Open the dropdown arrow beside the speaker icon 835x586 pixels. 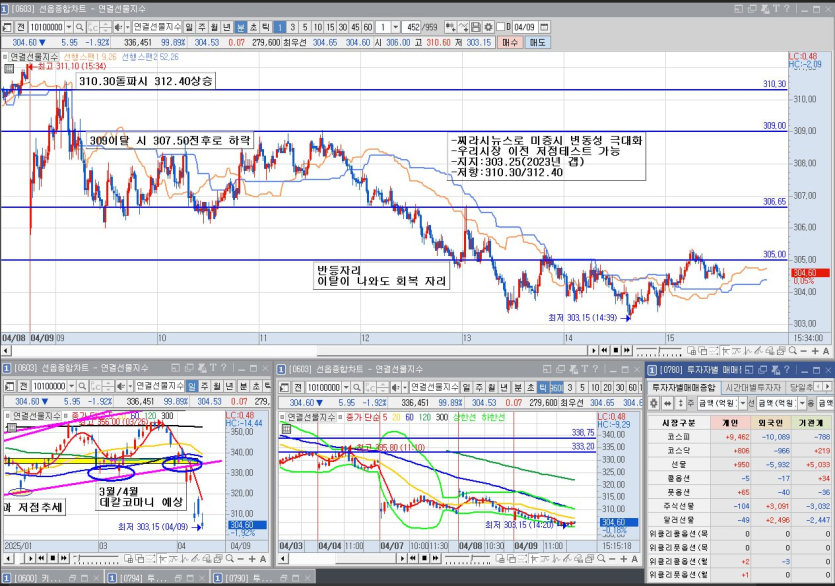tap(127, 27)
